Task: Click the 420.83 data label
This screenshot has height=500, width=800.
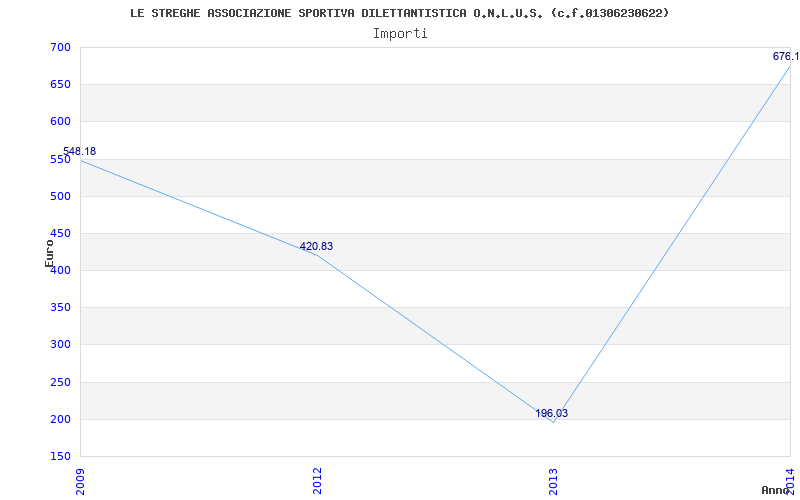Action: coord(316,246)
